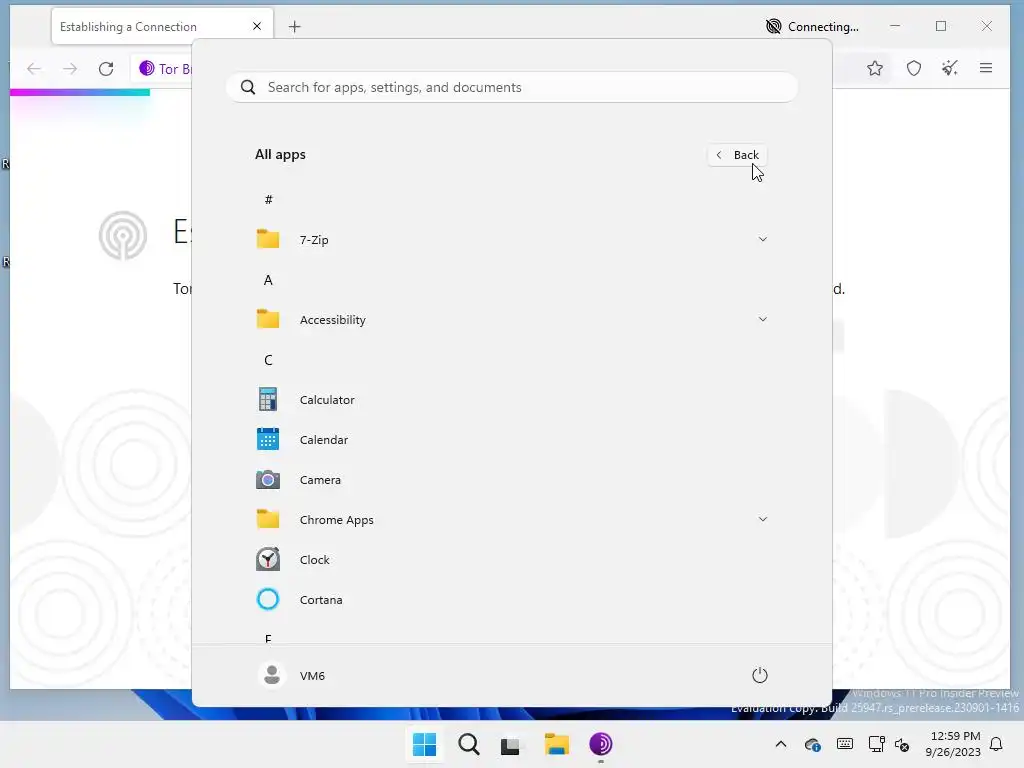The height and width of the screenshot is (768, 1024).
Task: Focus the Start menu search field
Action: pyautogui.click(x=512, y=88)
